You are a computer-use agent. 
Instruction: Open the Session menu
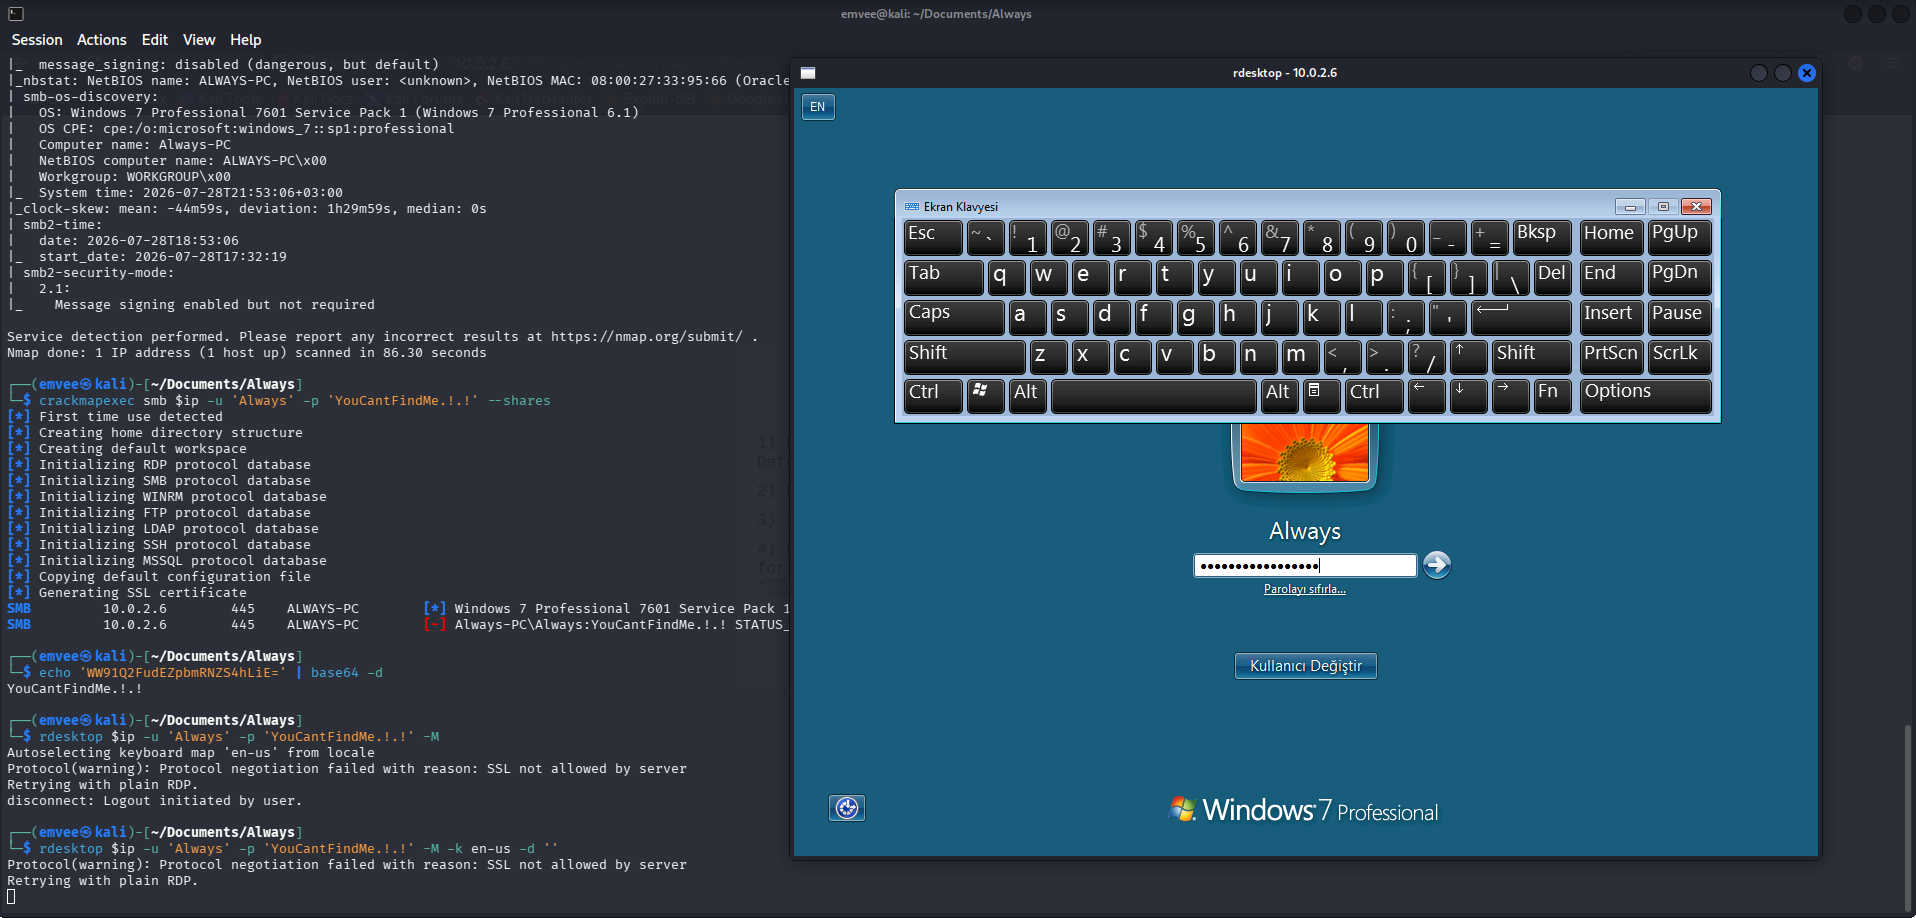37,40
